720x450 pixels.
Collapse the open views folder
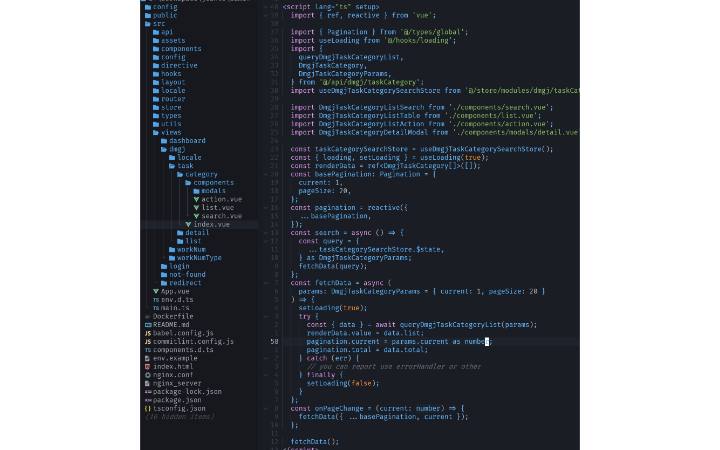(x=156, y=132)
